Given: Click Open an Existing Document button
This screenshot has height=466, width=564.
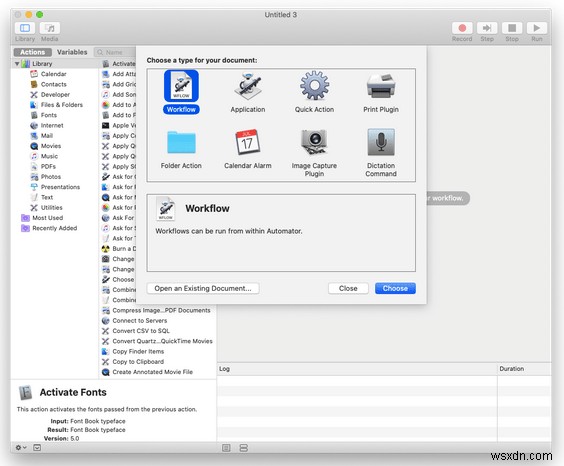Looking at the screenshot, I should point(203,288).
